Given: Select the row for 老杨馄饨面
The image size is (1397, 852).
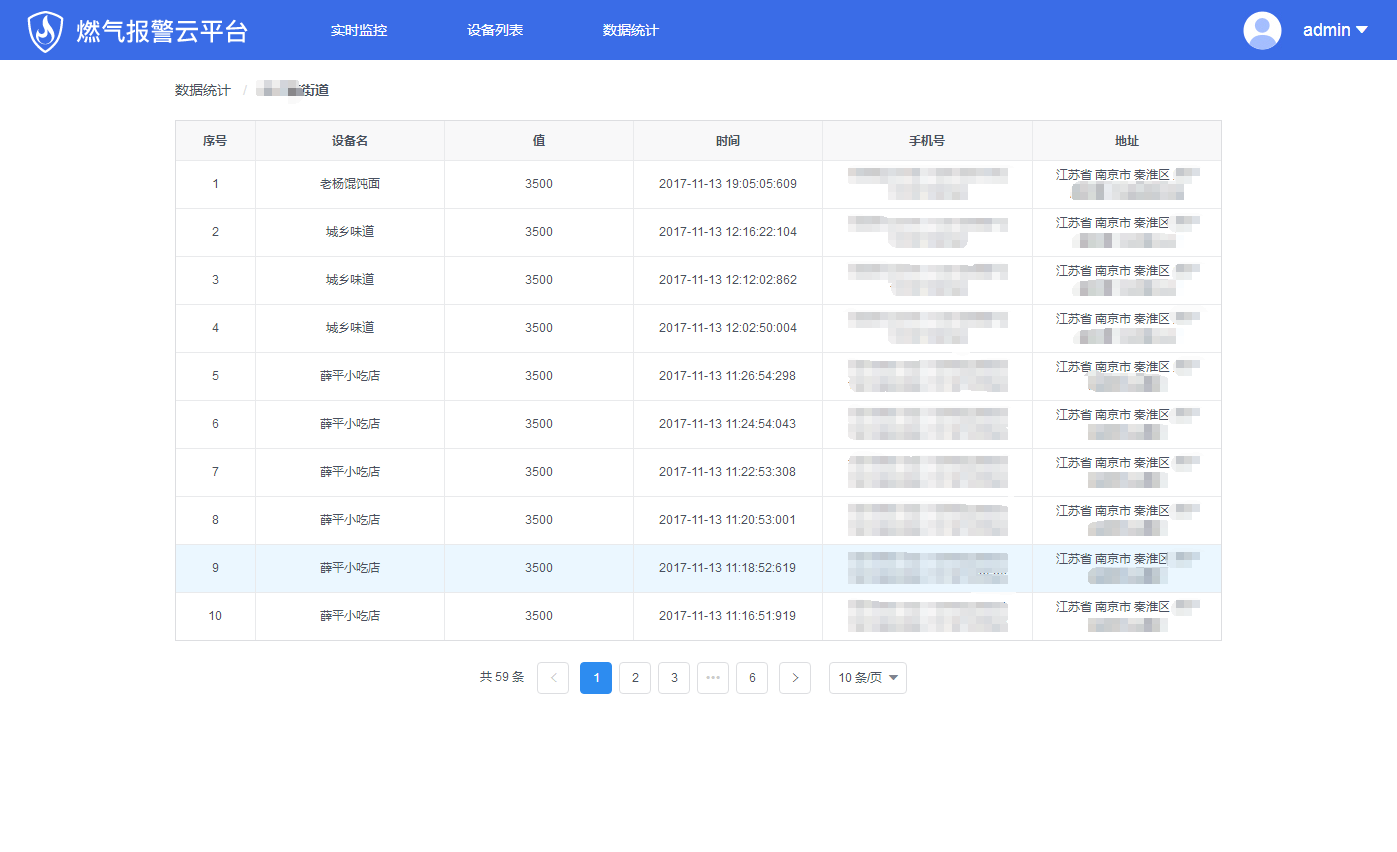Looking at the screenshot, I should (350, 184).
